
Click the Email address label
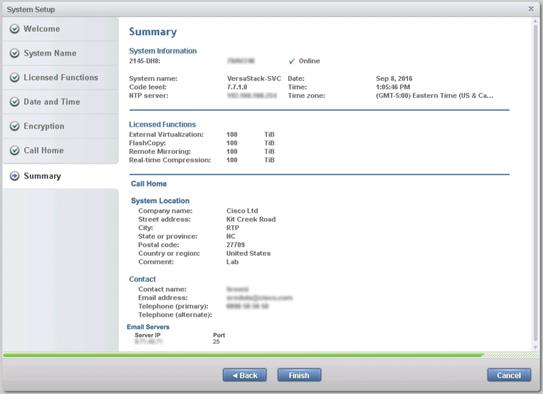(163, 298)
